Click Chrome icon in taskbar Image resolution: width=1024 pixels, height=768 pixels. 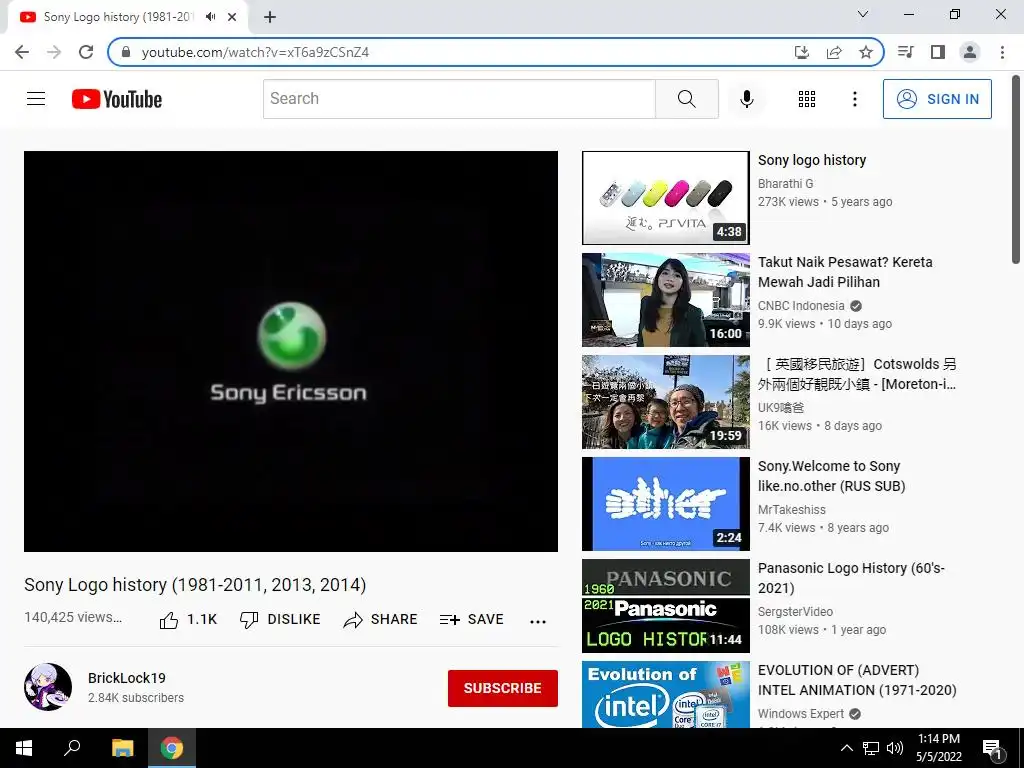(x=172, y=748)
